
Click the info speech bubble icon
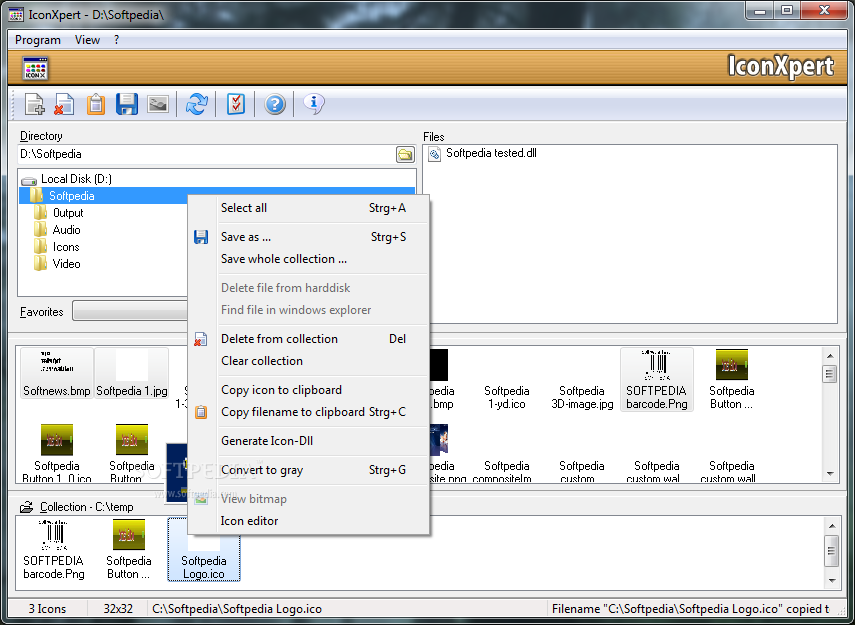pos(314,103)
